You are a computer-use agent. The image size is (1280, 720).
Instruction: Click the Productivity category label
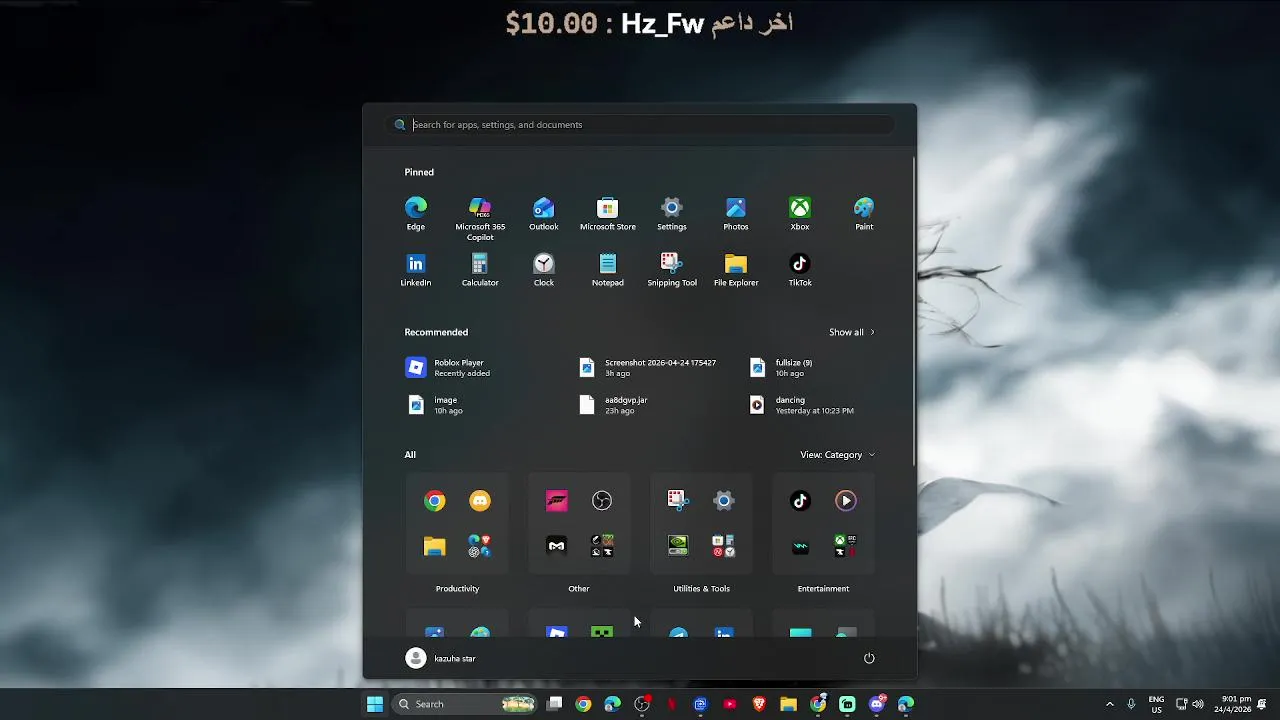(457, 589)
